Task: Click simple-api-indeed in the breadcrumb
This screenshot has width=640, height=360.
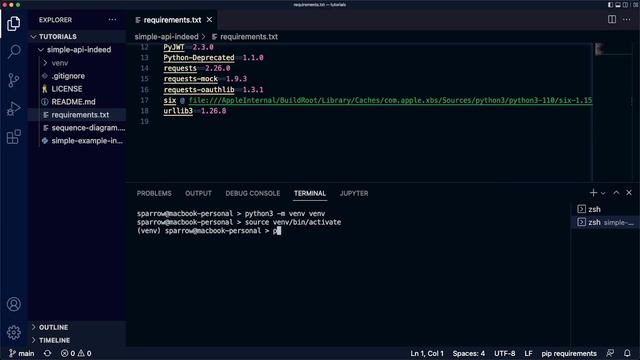Action: 166,36
